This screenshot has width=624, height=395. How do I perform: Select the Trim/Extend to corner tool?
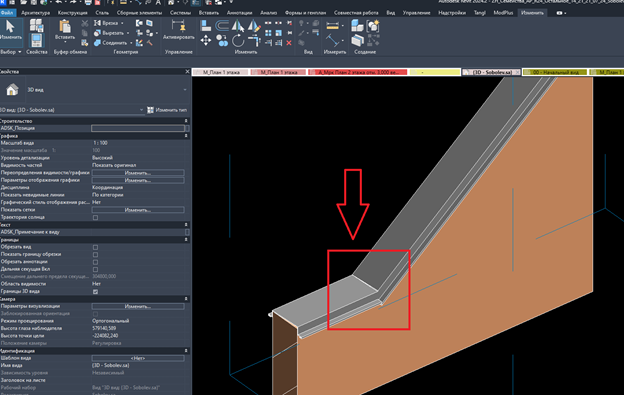pos(254,40)
